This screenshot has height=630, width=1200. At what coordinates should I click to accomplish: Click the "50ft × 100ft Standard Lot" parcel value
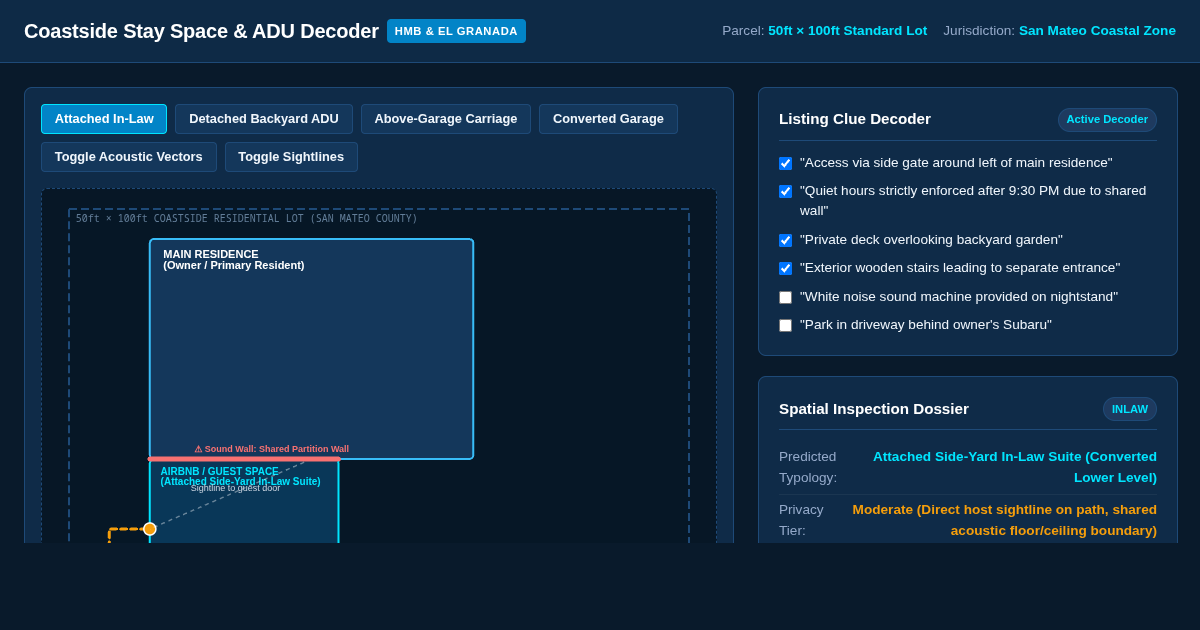pos(847,31)
